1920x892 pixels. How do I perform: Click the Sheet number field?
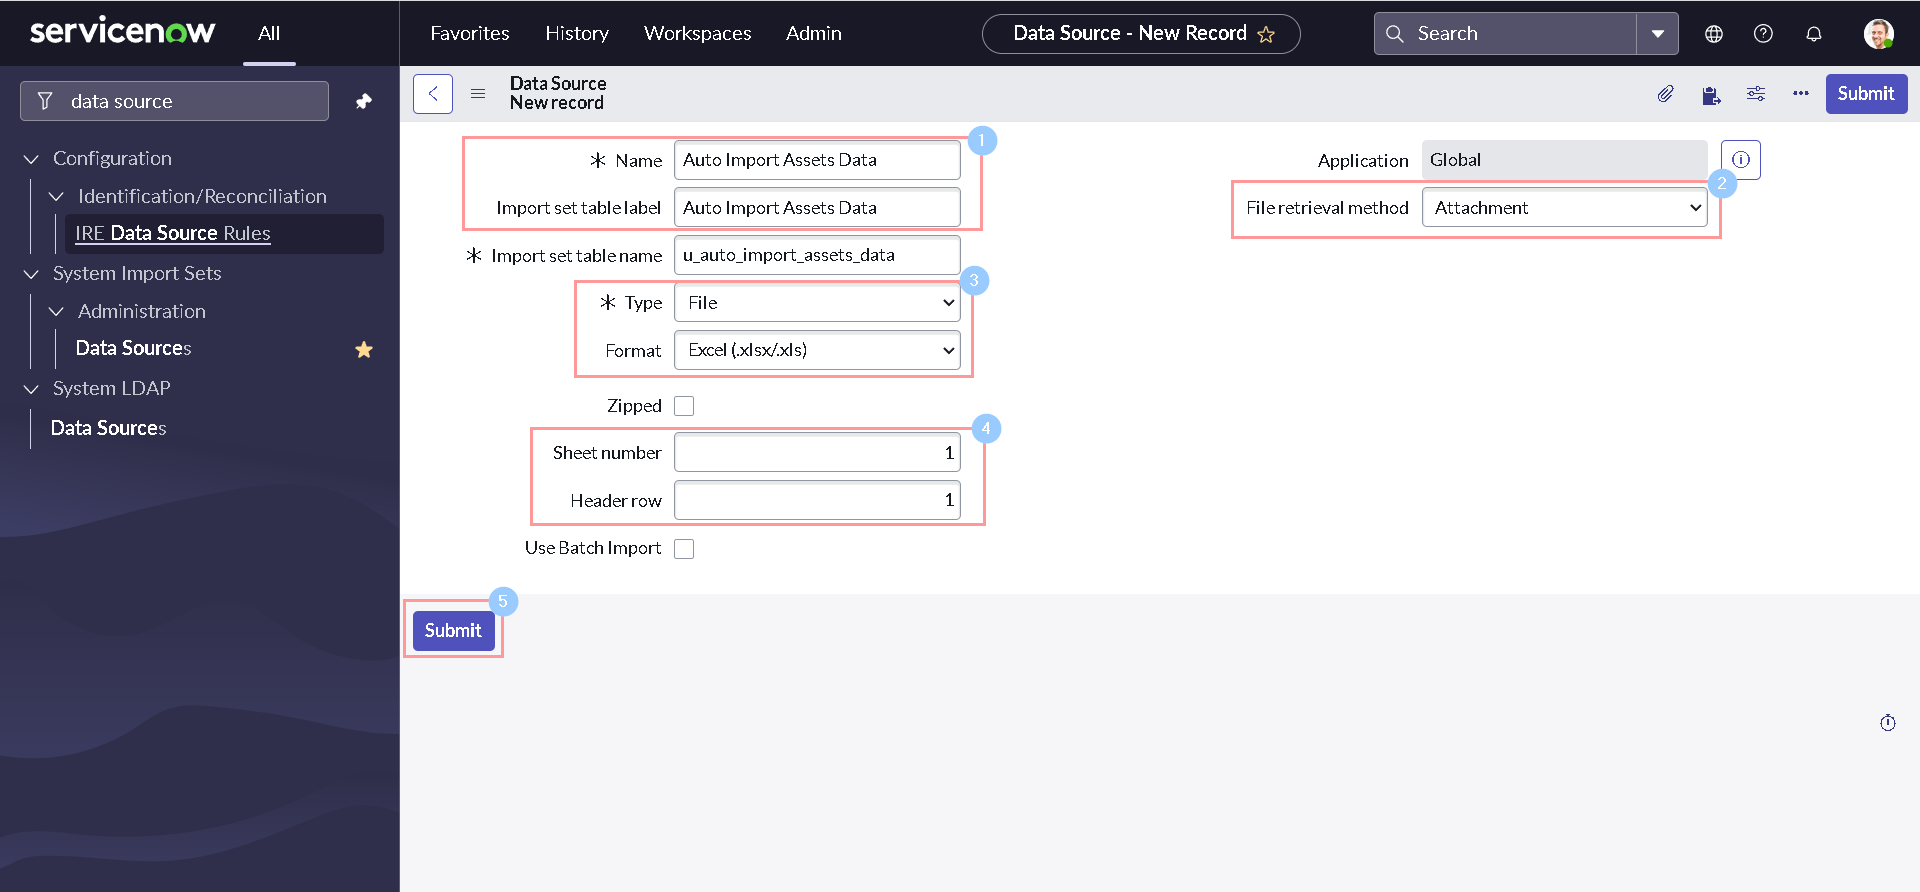coord(817,453)
